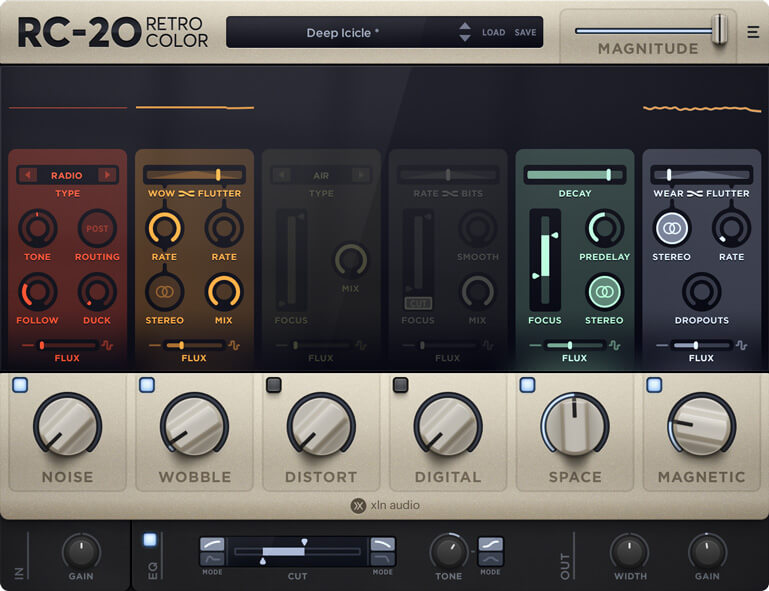Click the output Width knob

629,552
